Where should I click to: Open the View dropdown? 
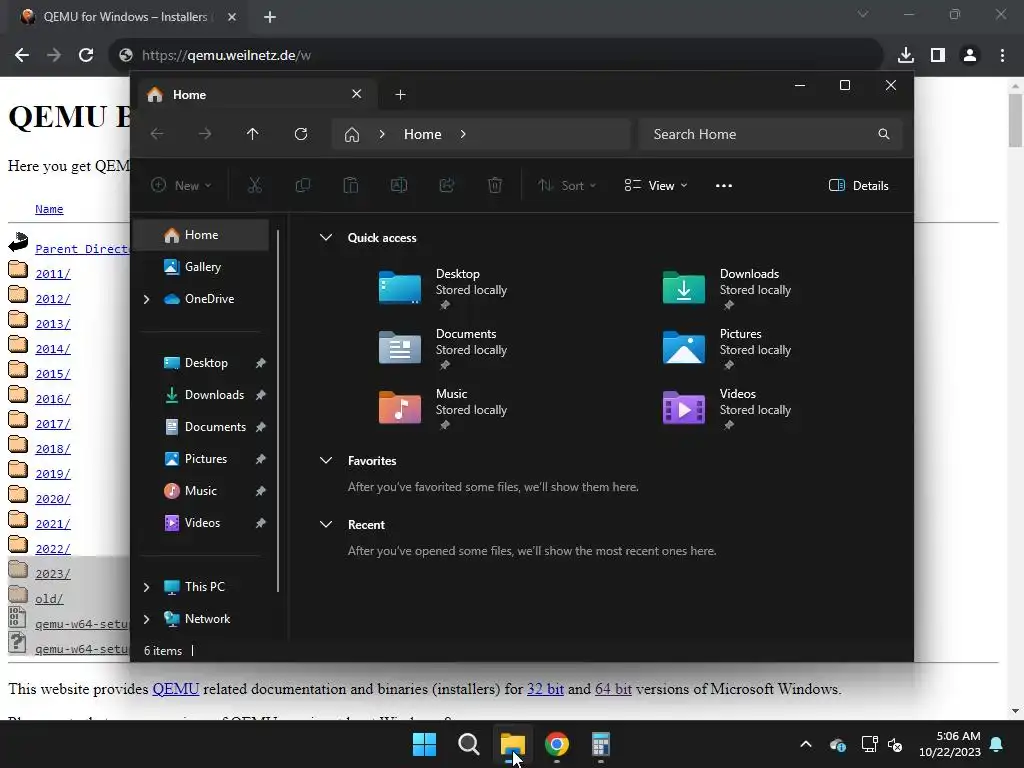[x=656, y=185]
